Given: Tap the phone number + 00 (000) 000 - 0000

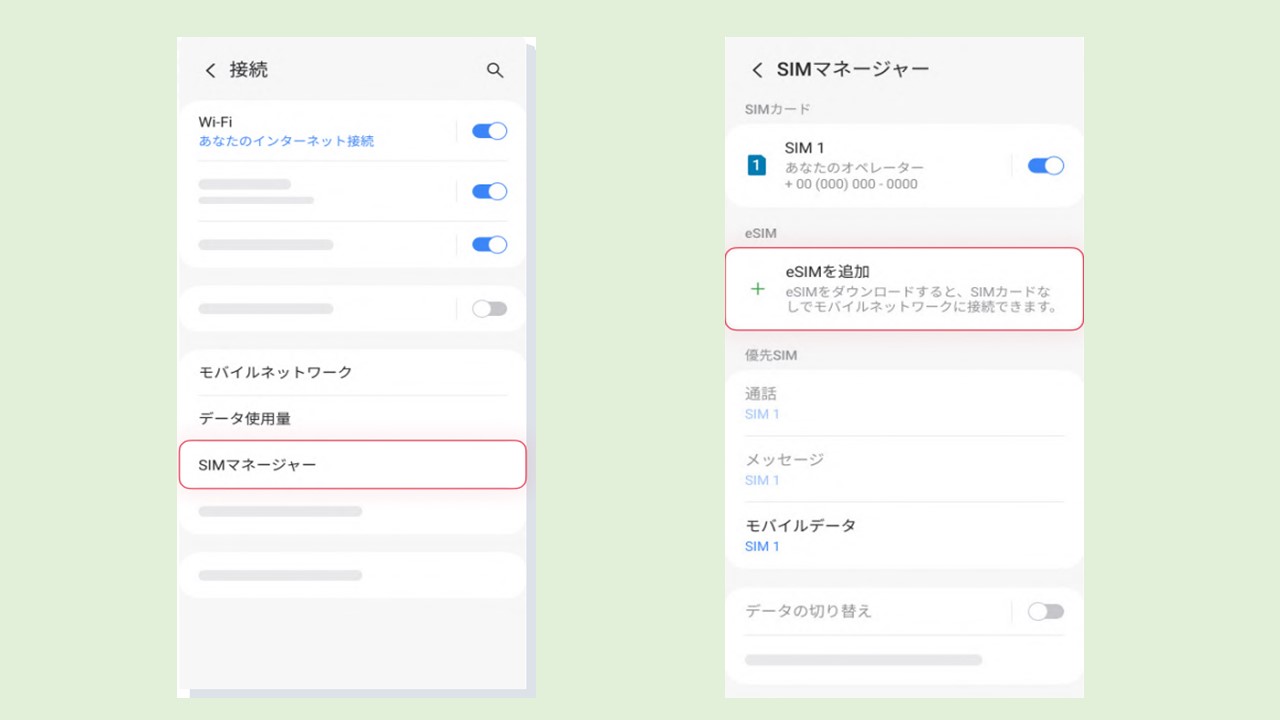Looking at the screenshot, I should pyautogui.click(x=851, y=184).
